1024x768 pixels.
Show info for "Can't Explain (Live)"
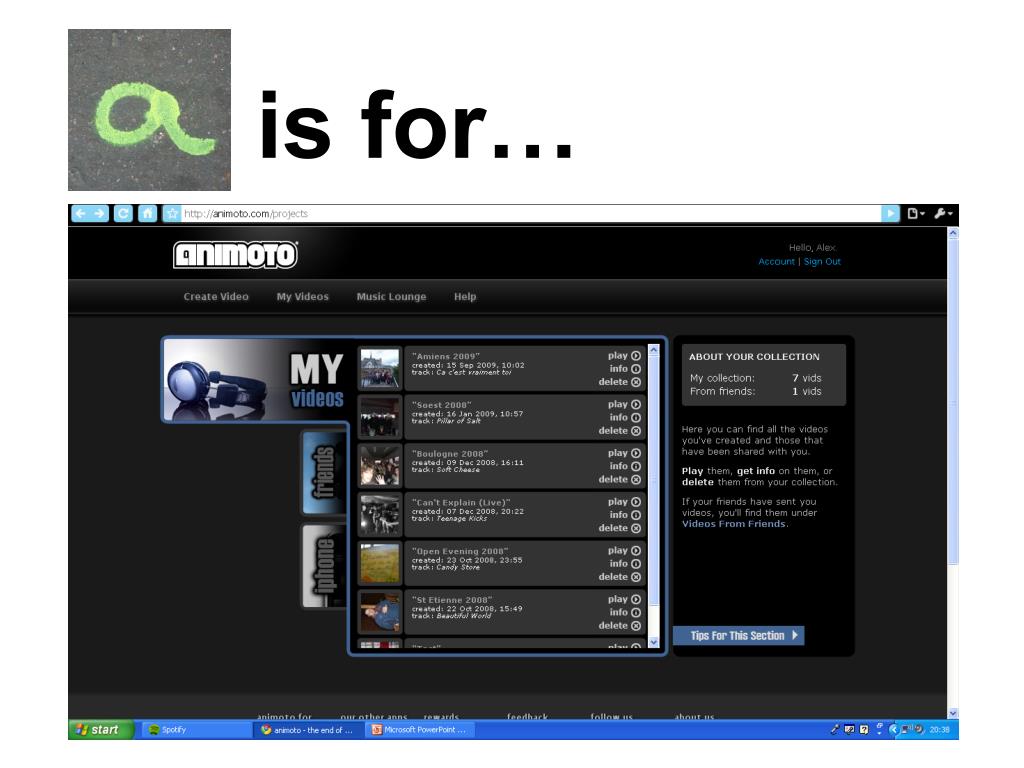pyautogui.click(x=625, y=515)
